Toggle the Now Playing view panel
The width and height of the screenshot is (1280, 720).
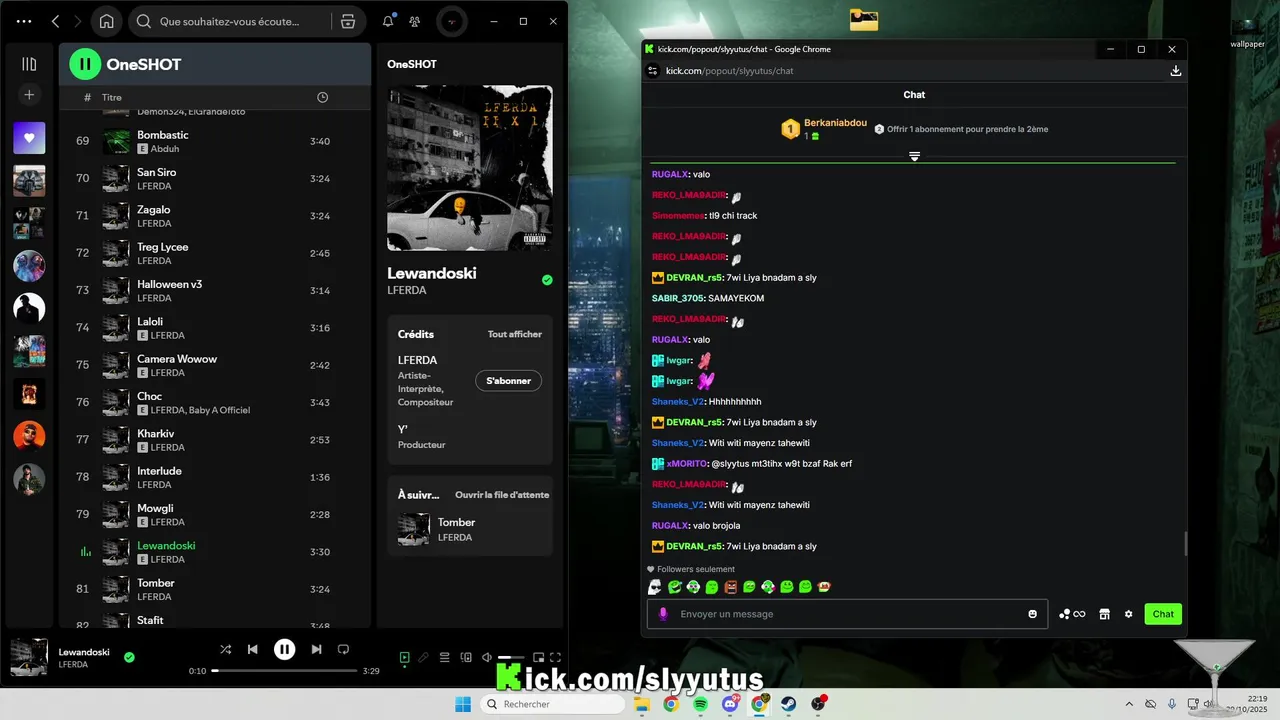[404, 657]
